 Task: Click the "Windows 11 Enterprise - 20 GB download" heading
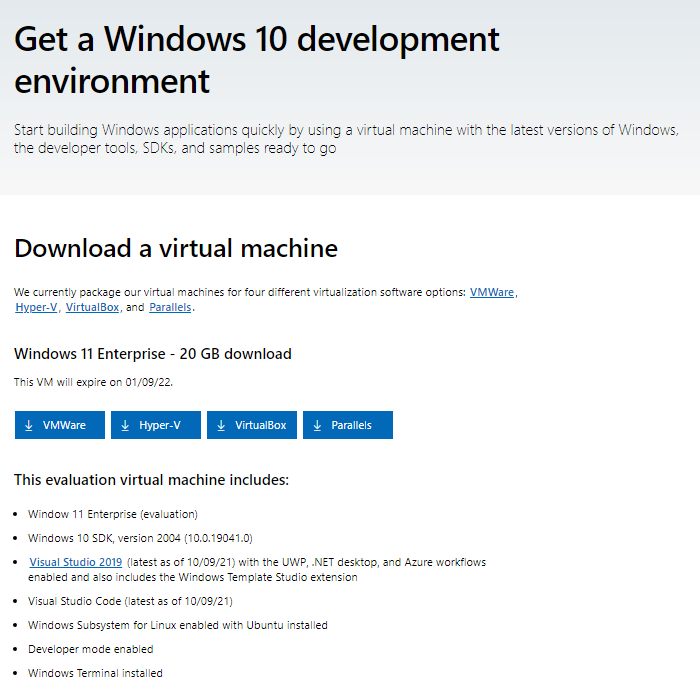pyautogui.click(x=153, y=354)
